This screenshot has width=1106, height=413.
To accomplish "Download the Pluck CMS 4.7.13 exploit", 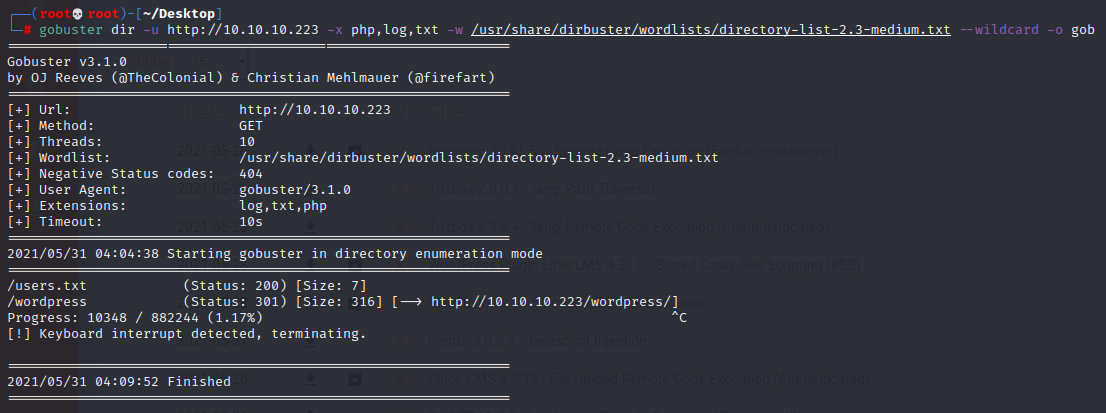I will 310,379.
